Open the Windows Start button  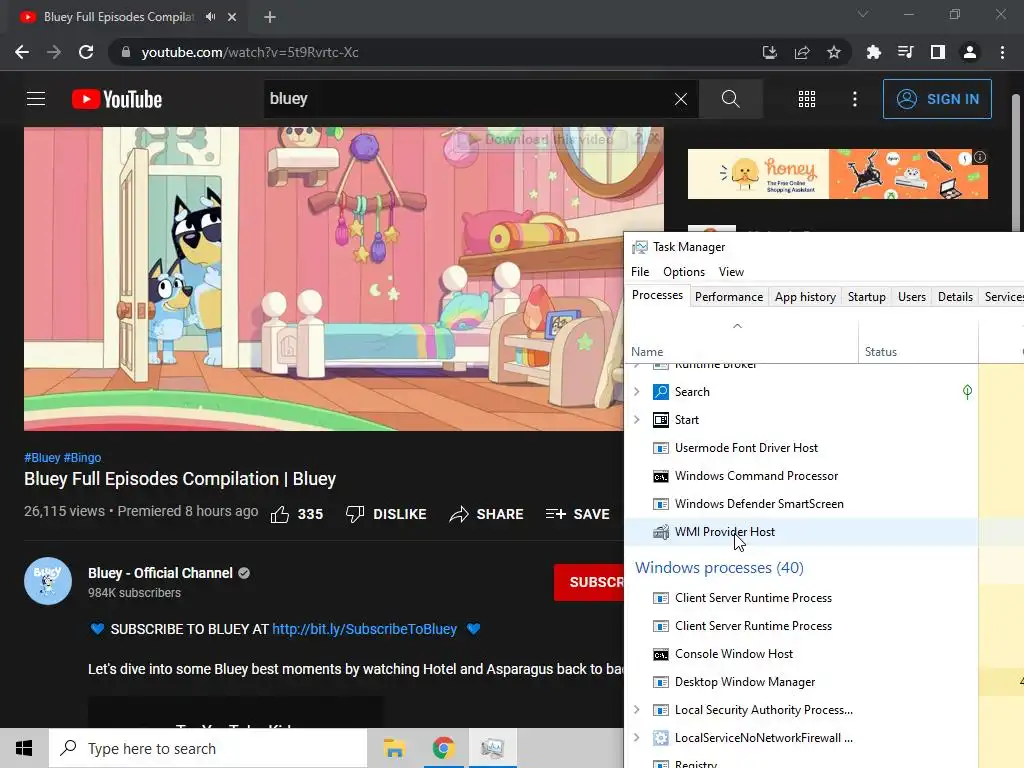[x=24, y=748]
